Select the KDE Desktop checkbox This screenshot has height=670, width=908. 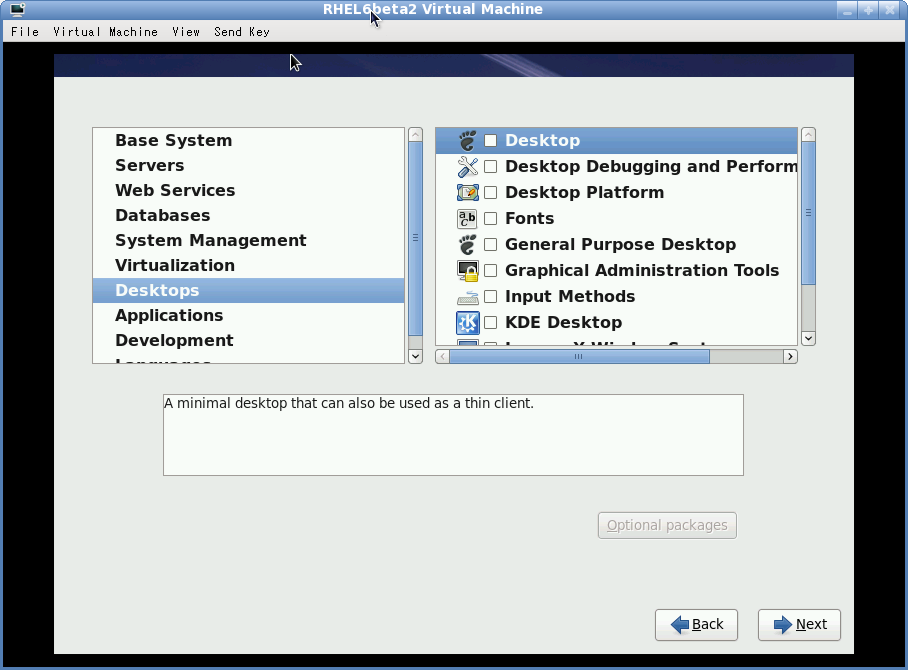point(490,323)
